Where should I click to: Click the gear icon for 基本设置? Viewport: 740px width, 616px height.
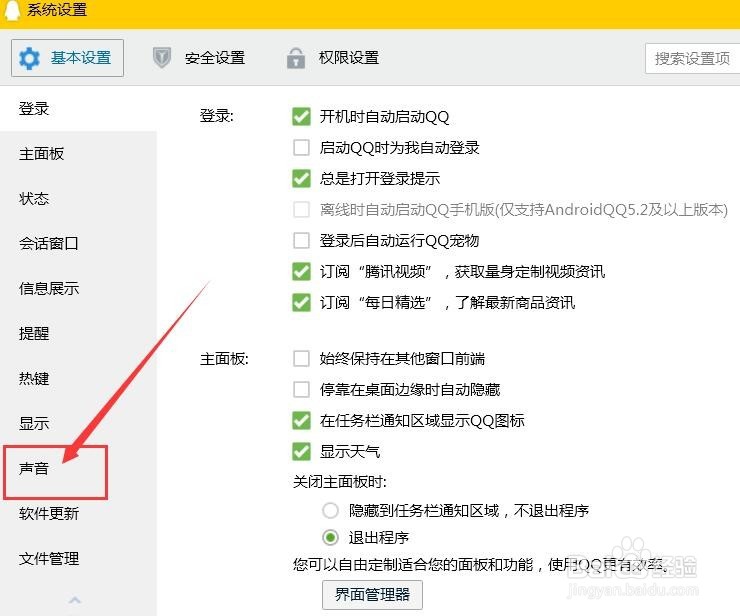click(x=29, y=58)
